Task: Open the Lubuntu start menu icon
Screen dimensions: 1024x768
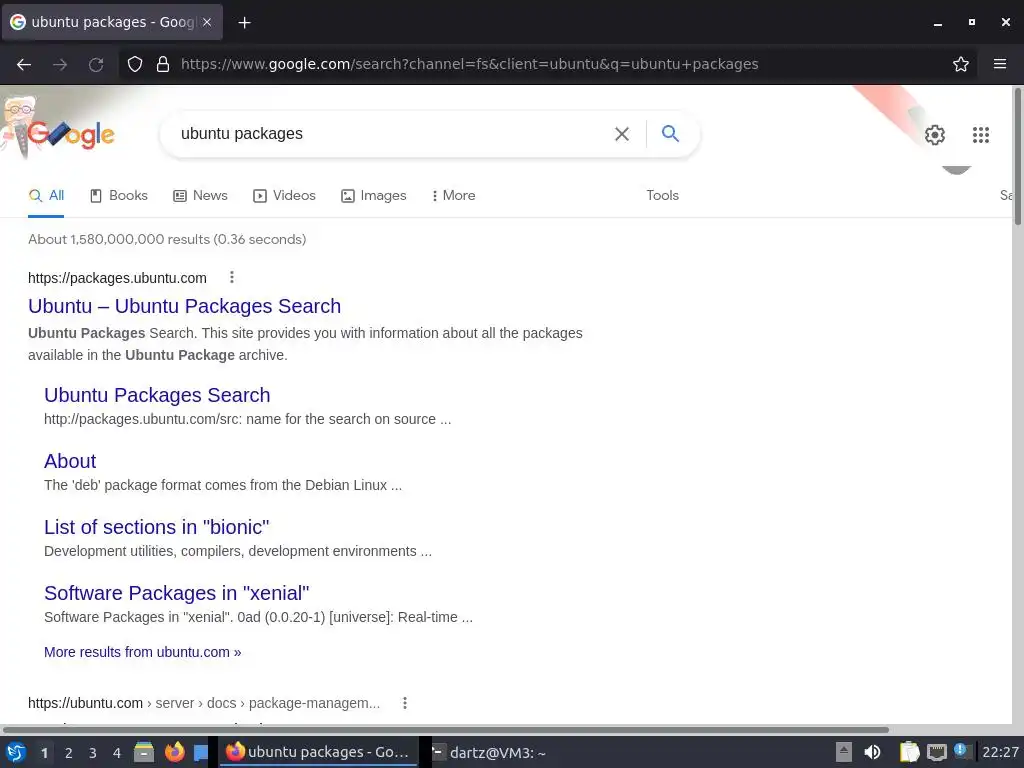Action: 16,753
